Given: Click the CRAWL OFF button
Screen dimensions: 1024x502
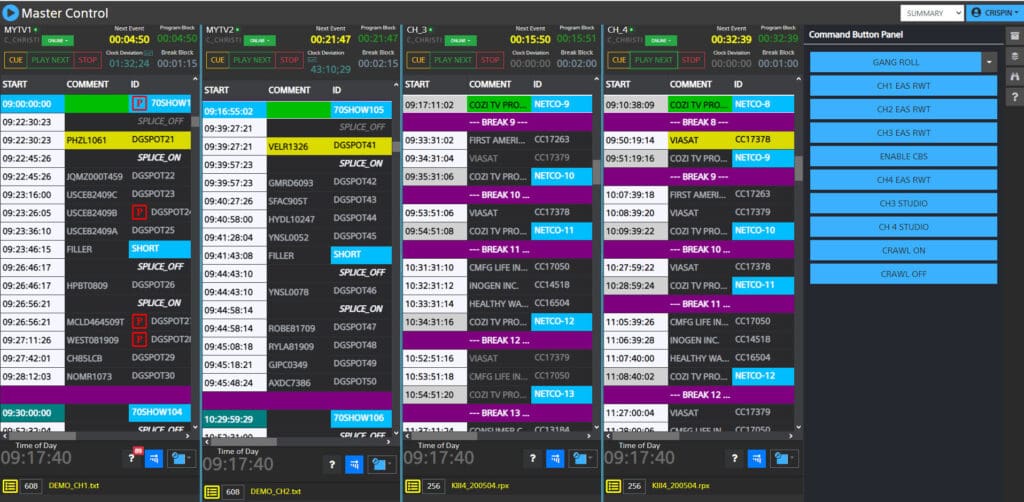Looking at the screenshot, I should [903, 274].
